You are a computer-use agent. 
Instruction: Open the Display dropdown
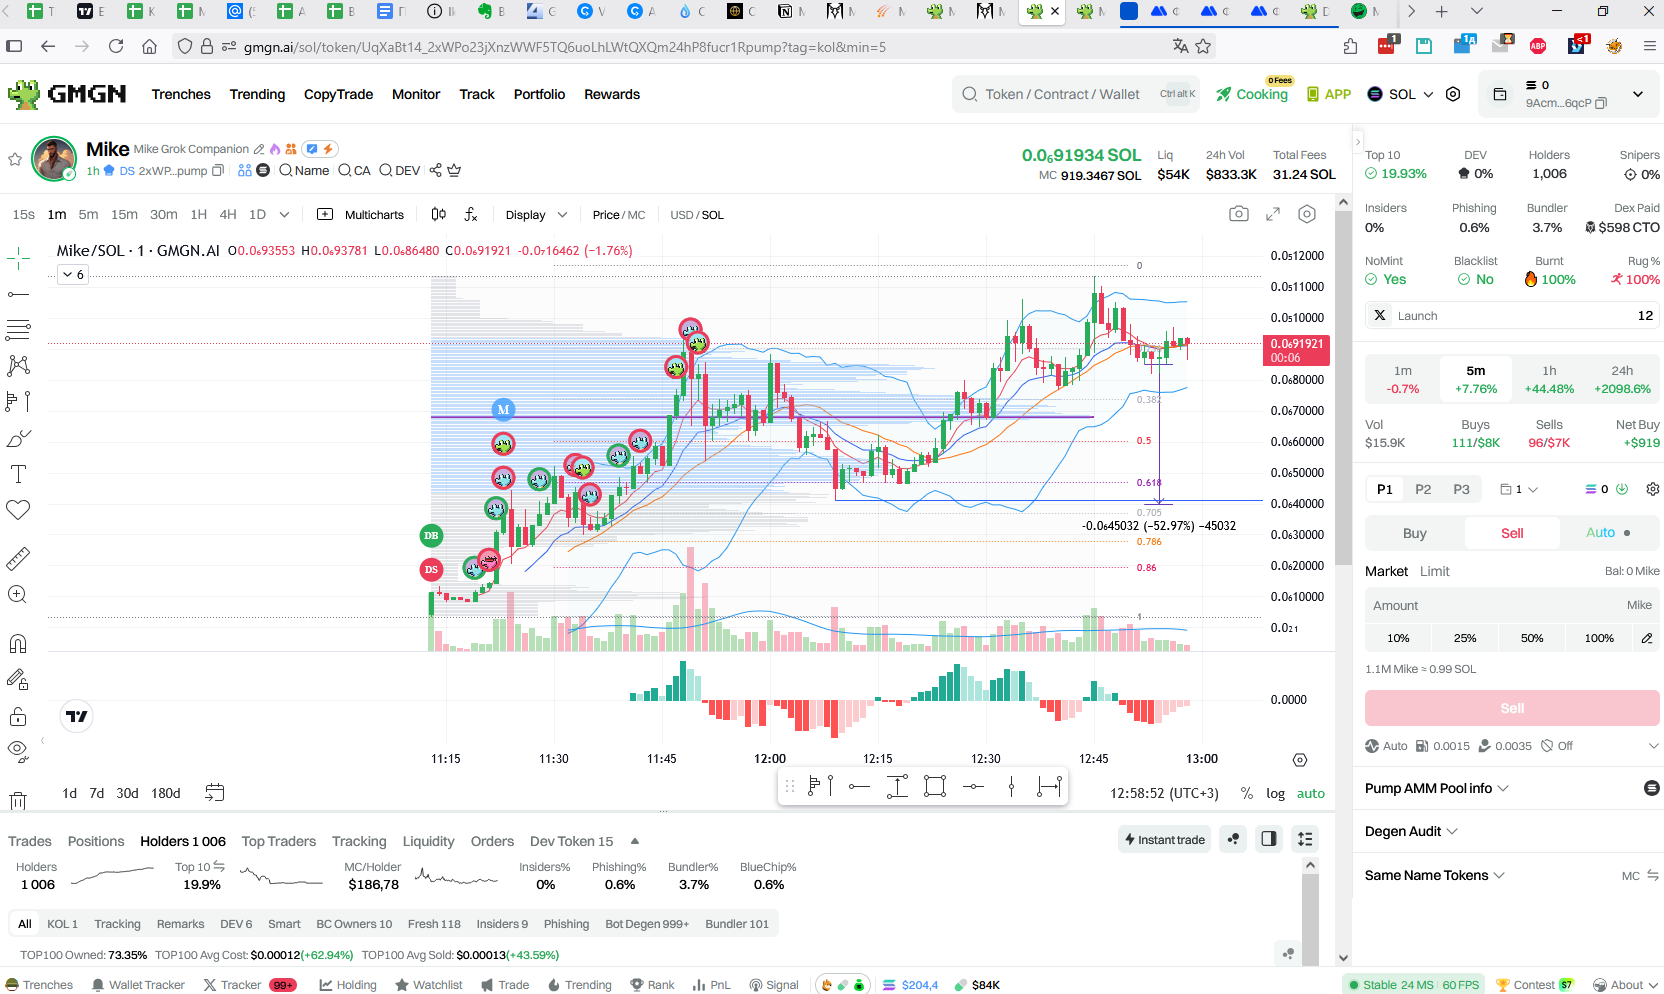coord(536,215)
